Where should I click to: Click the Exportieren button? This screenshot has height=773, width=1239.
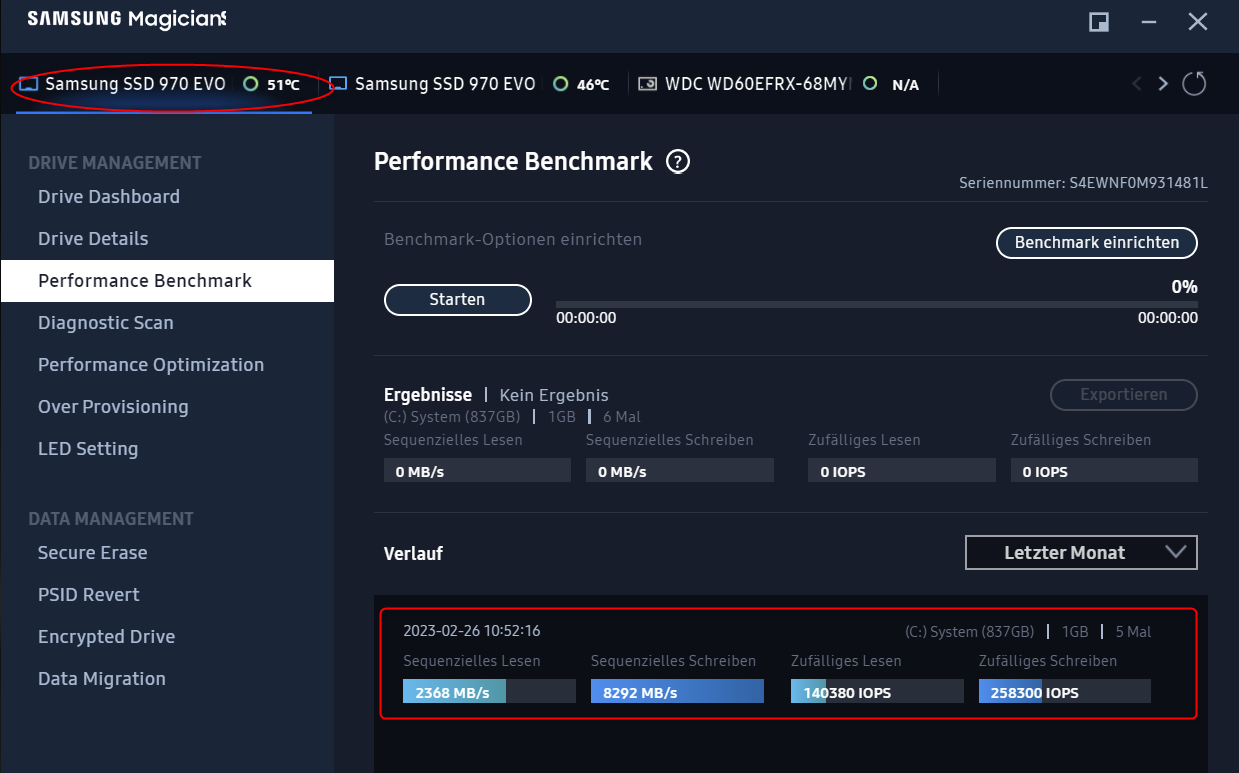coord(1123,394)
